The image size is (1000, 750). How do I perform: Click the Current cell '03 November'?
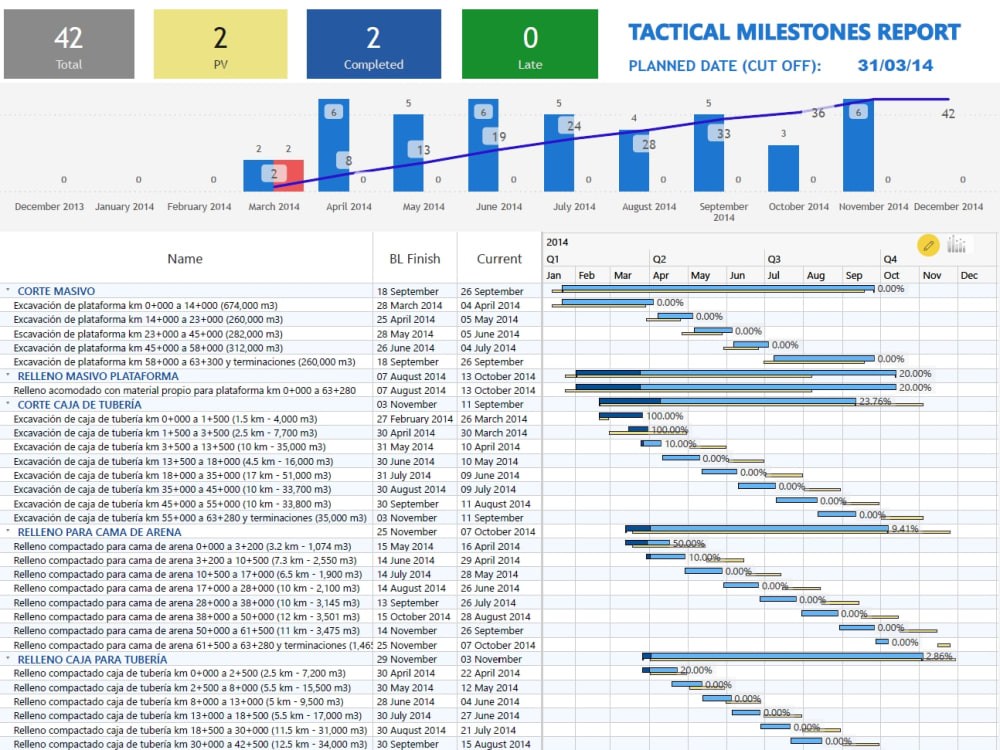click(x=491, y=659)
